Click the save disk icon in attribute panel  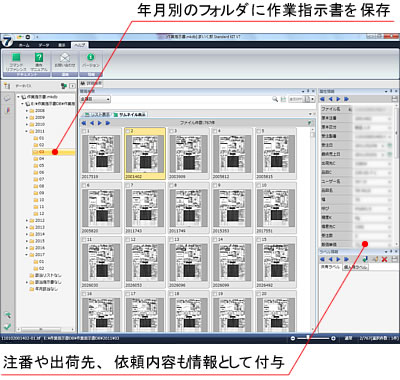coord(394,99)
